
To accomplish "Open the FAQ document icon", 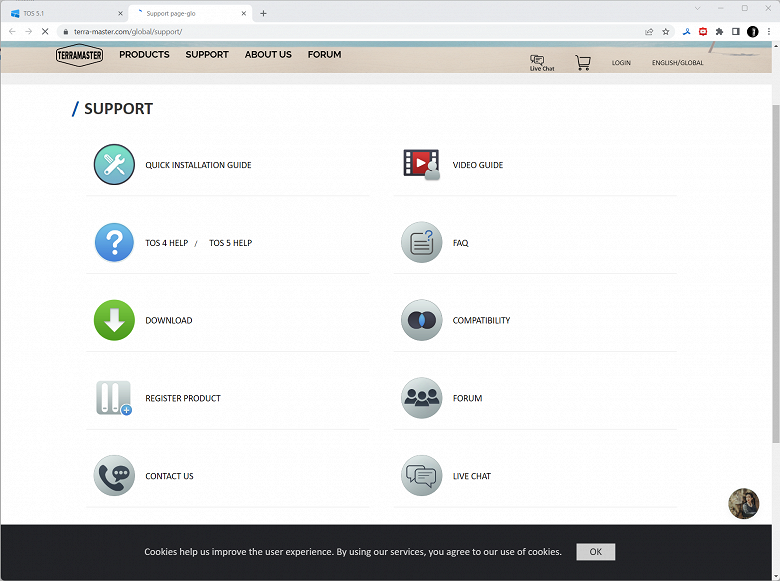I will [x=421, y=242].
